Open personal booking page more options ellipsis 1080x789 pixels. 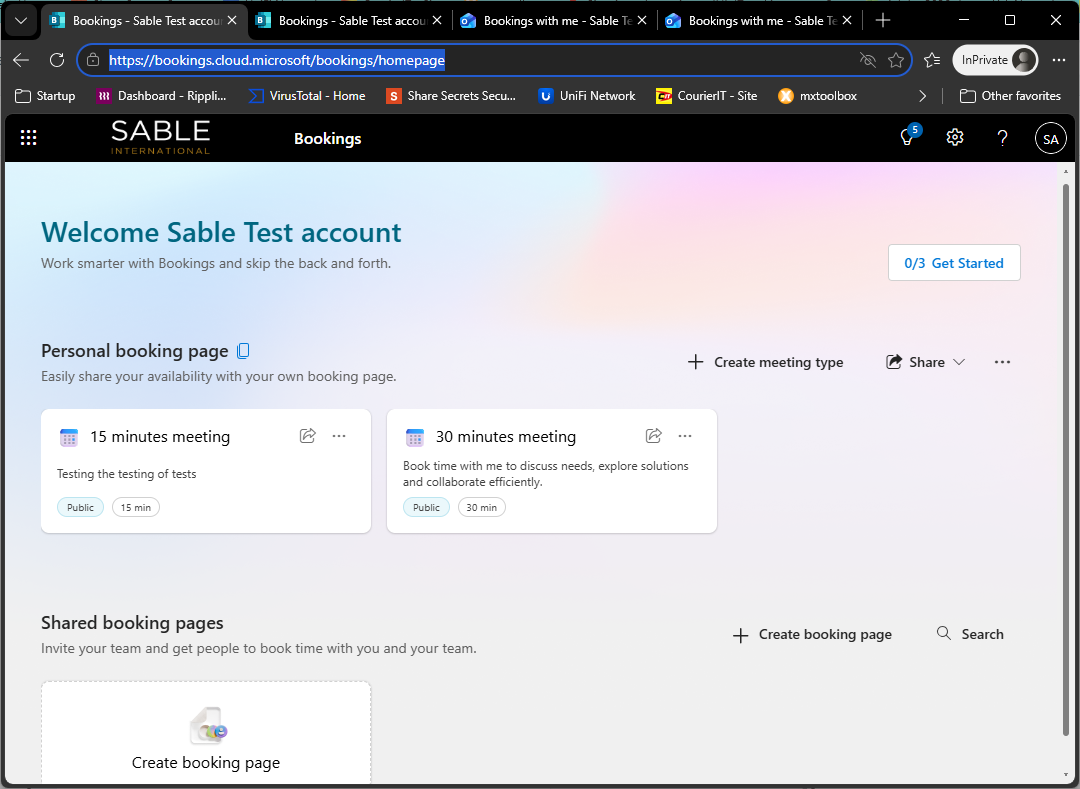(1002, 362)
